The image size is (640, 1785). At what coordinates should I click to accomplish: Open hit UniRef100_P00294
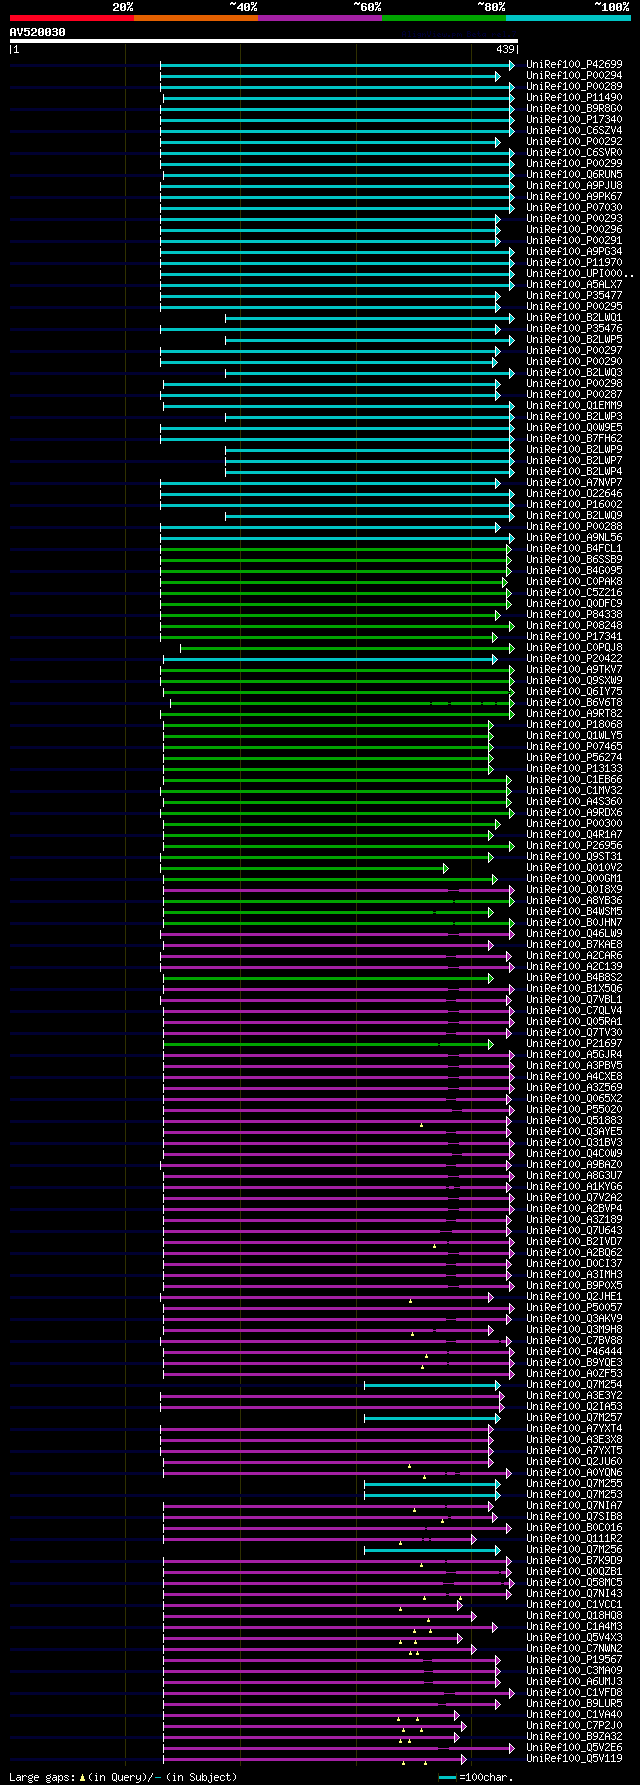pos(574,76)
